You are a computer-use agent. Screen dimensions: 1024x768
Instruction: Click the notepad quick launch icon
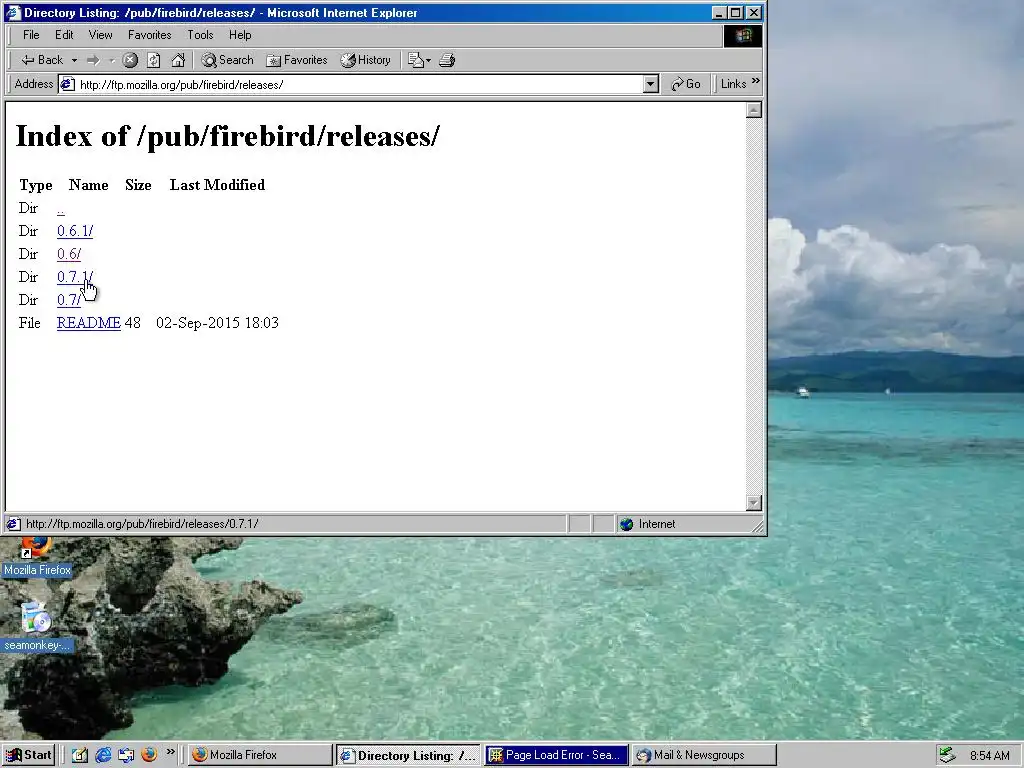[80, 755]
